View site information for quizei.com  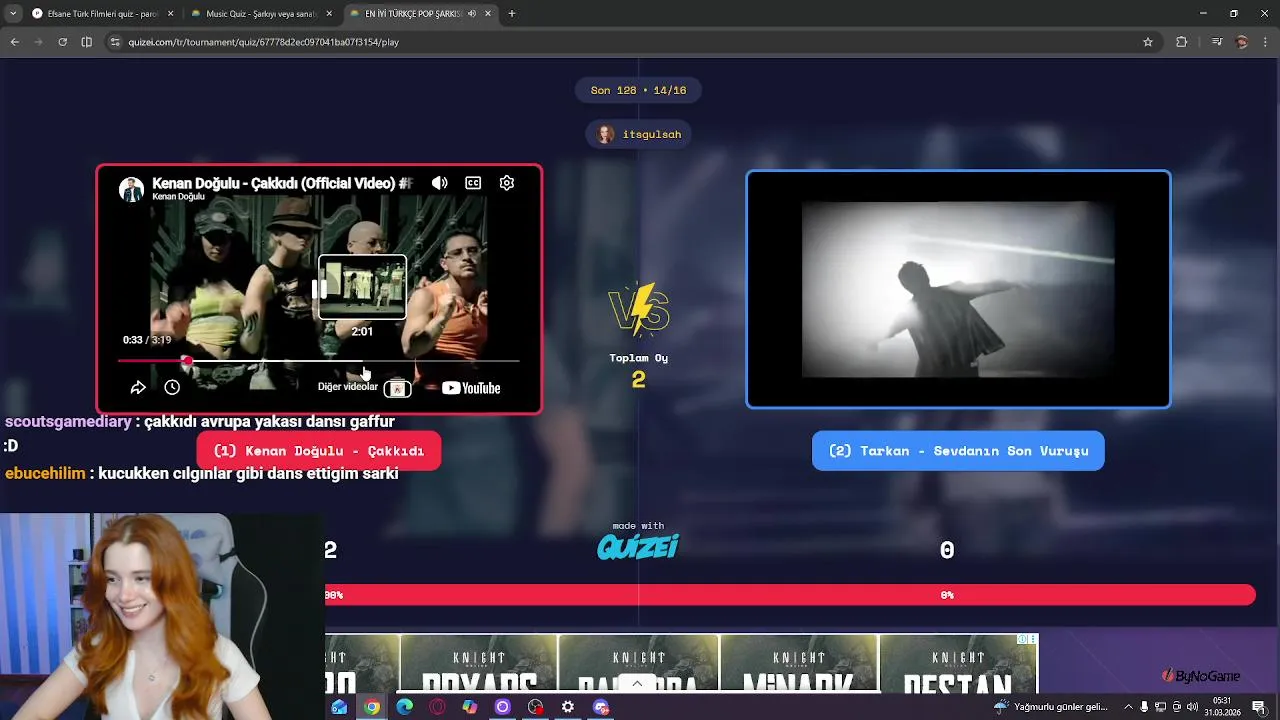115,42
